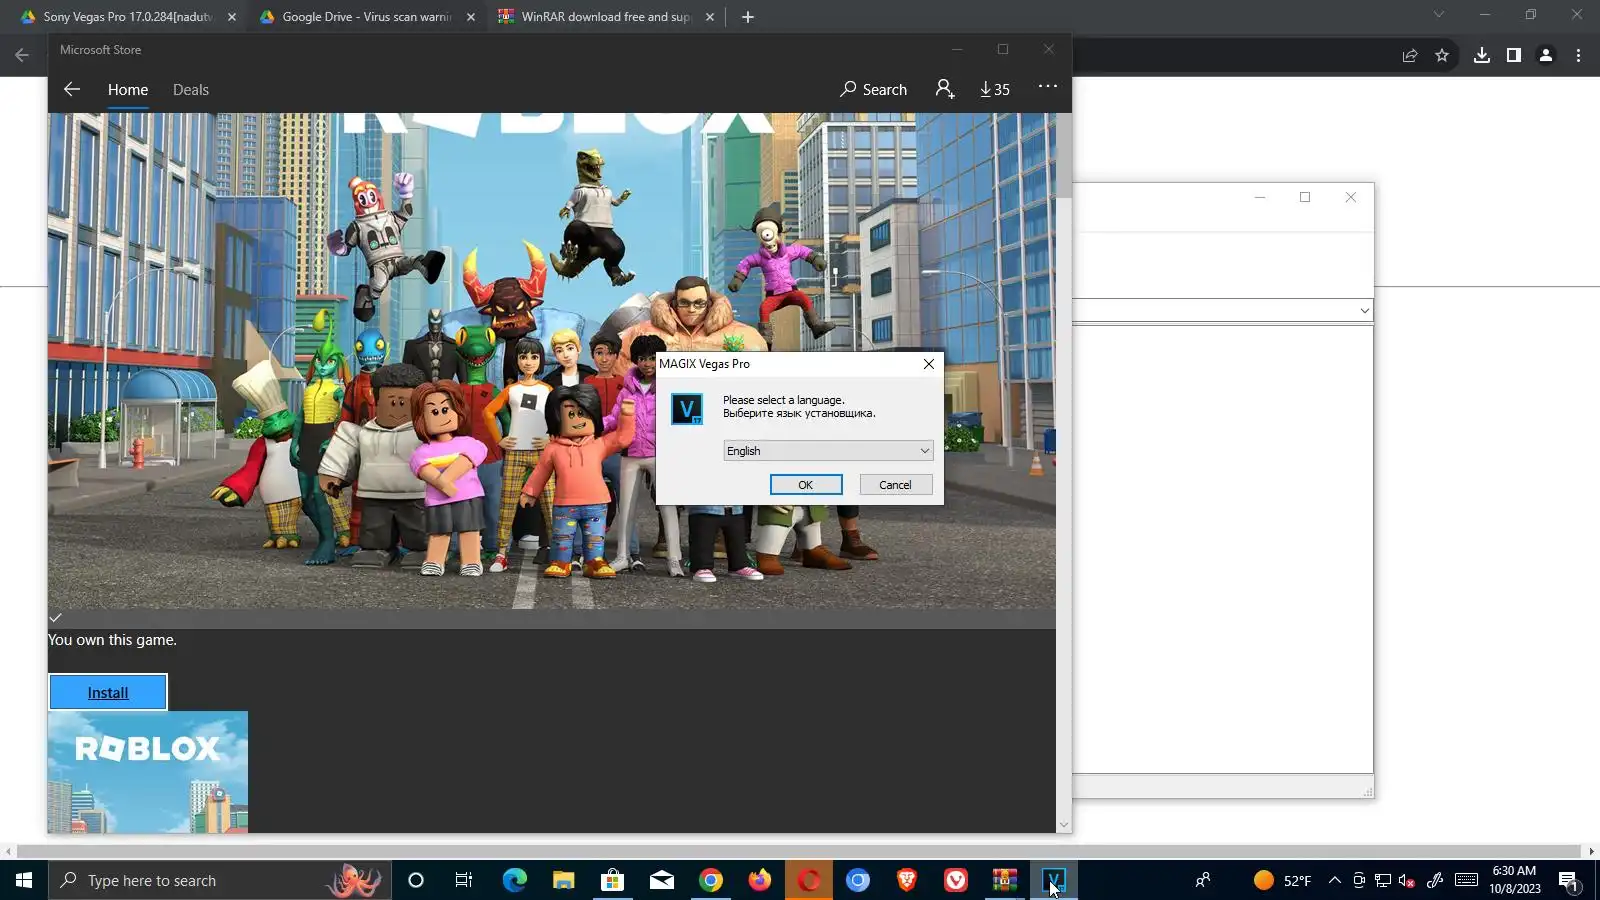Open the Windows Start menu
This screenshot has width=1600, height=900.
(x=24, y=880)
